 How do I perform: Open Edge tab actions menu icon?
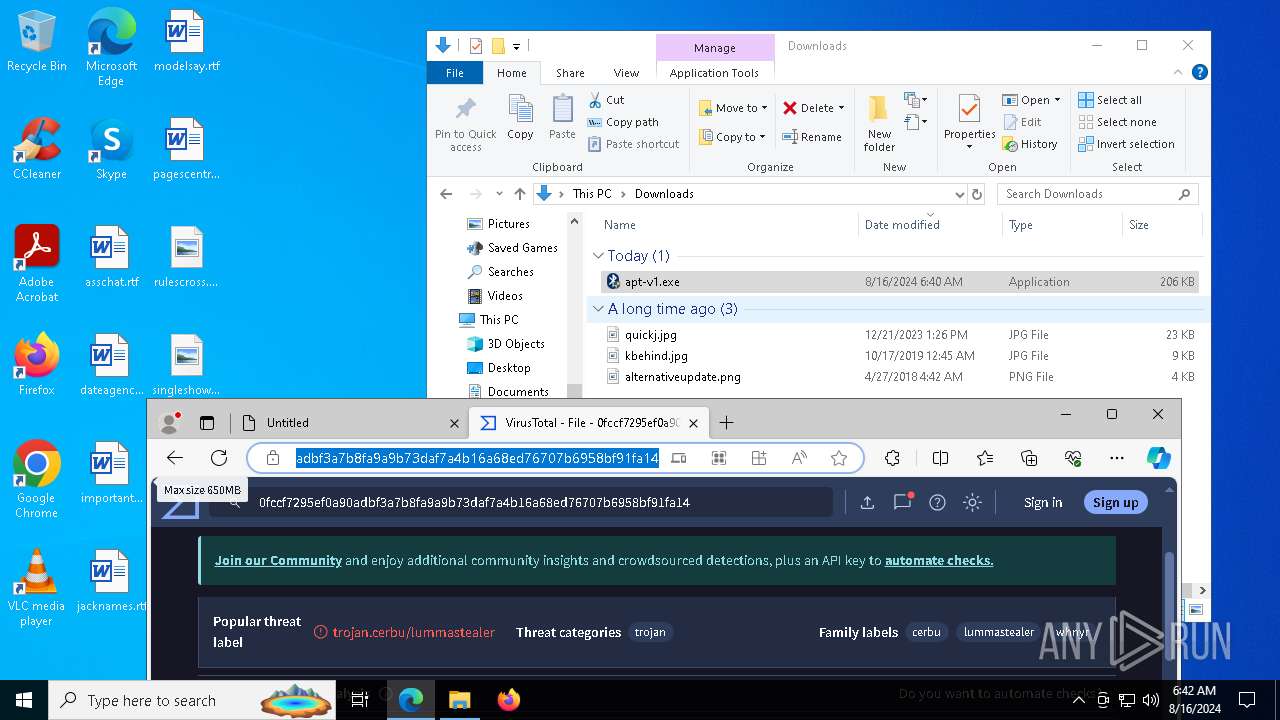(207, 423)
